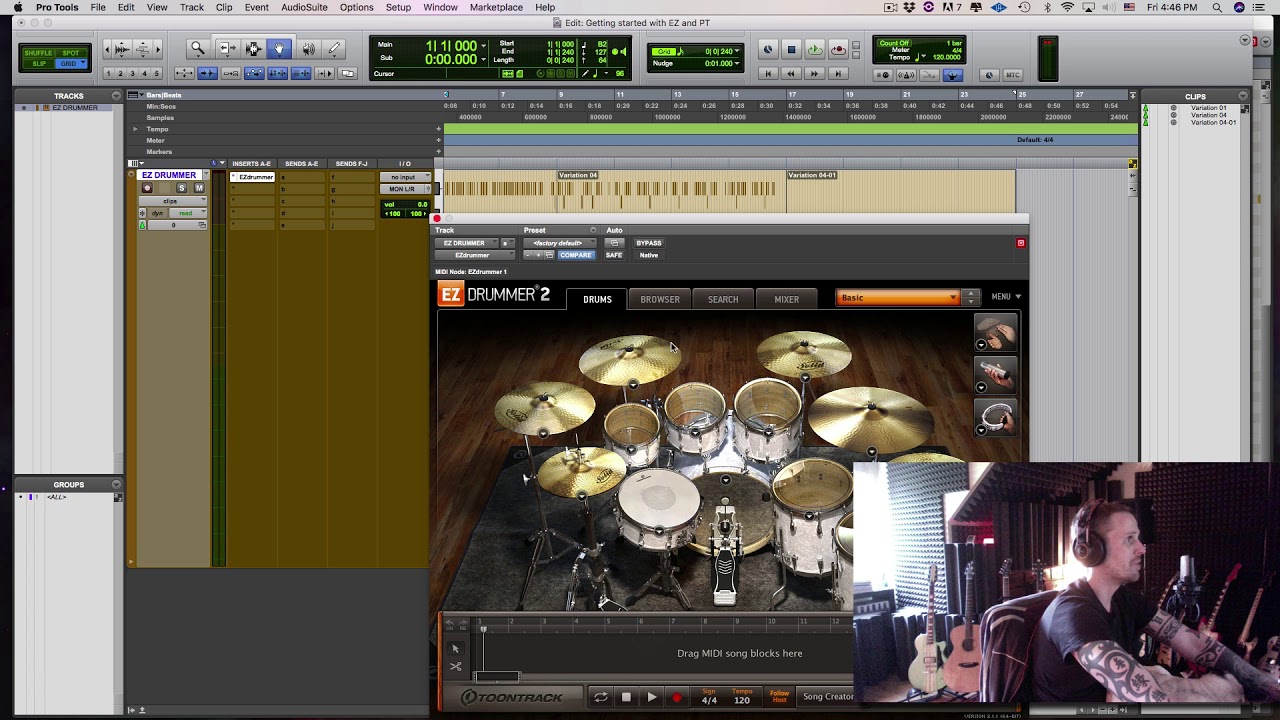Open the Basic kit preset dropdown
1280x720 pixels.
coord(897,297)
